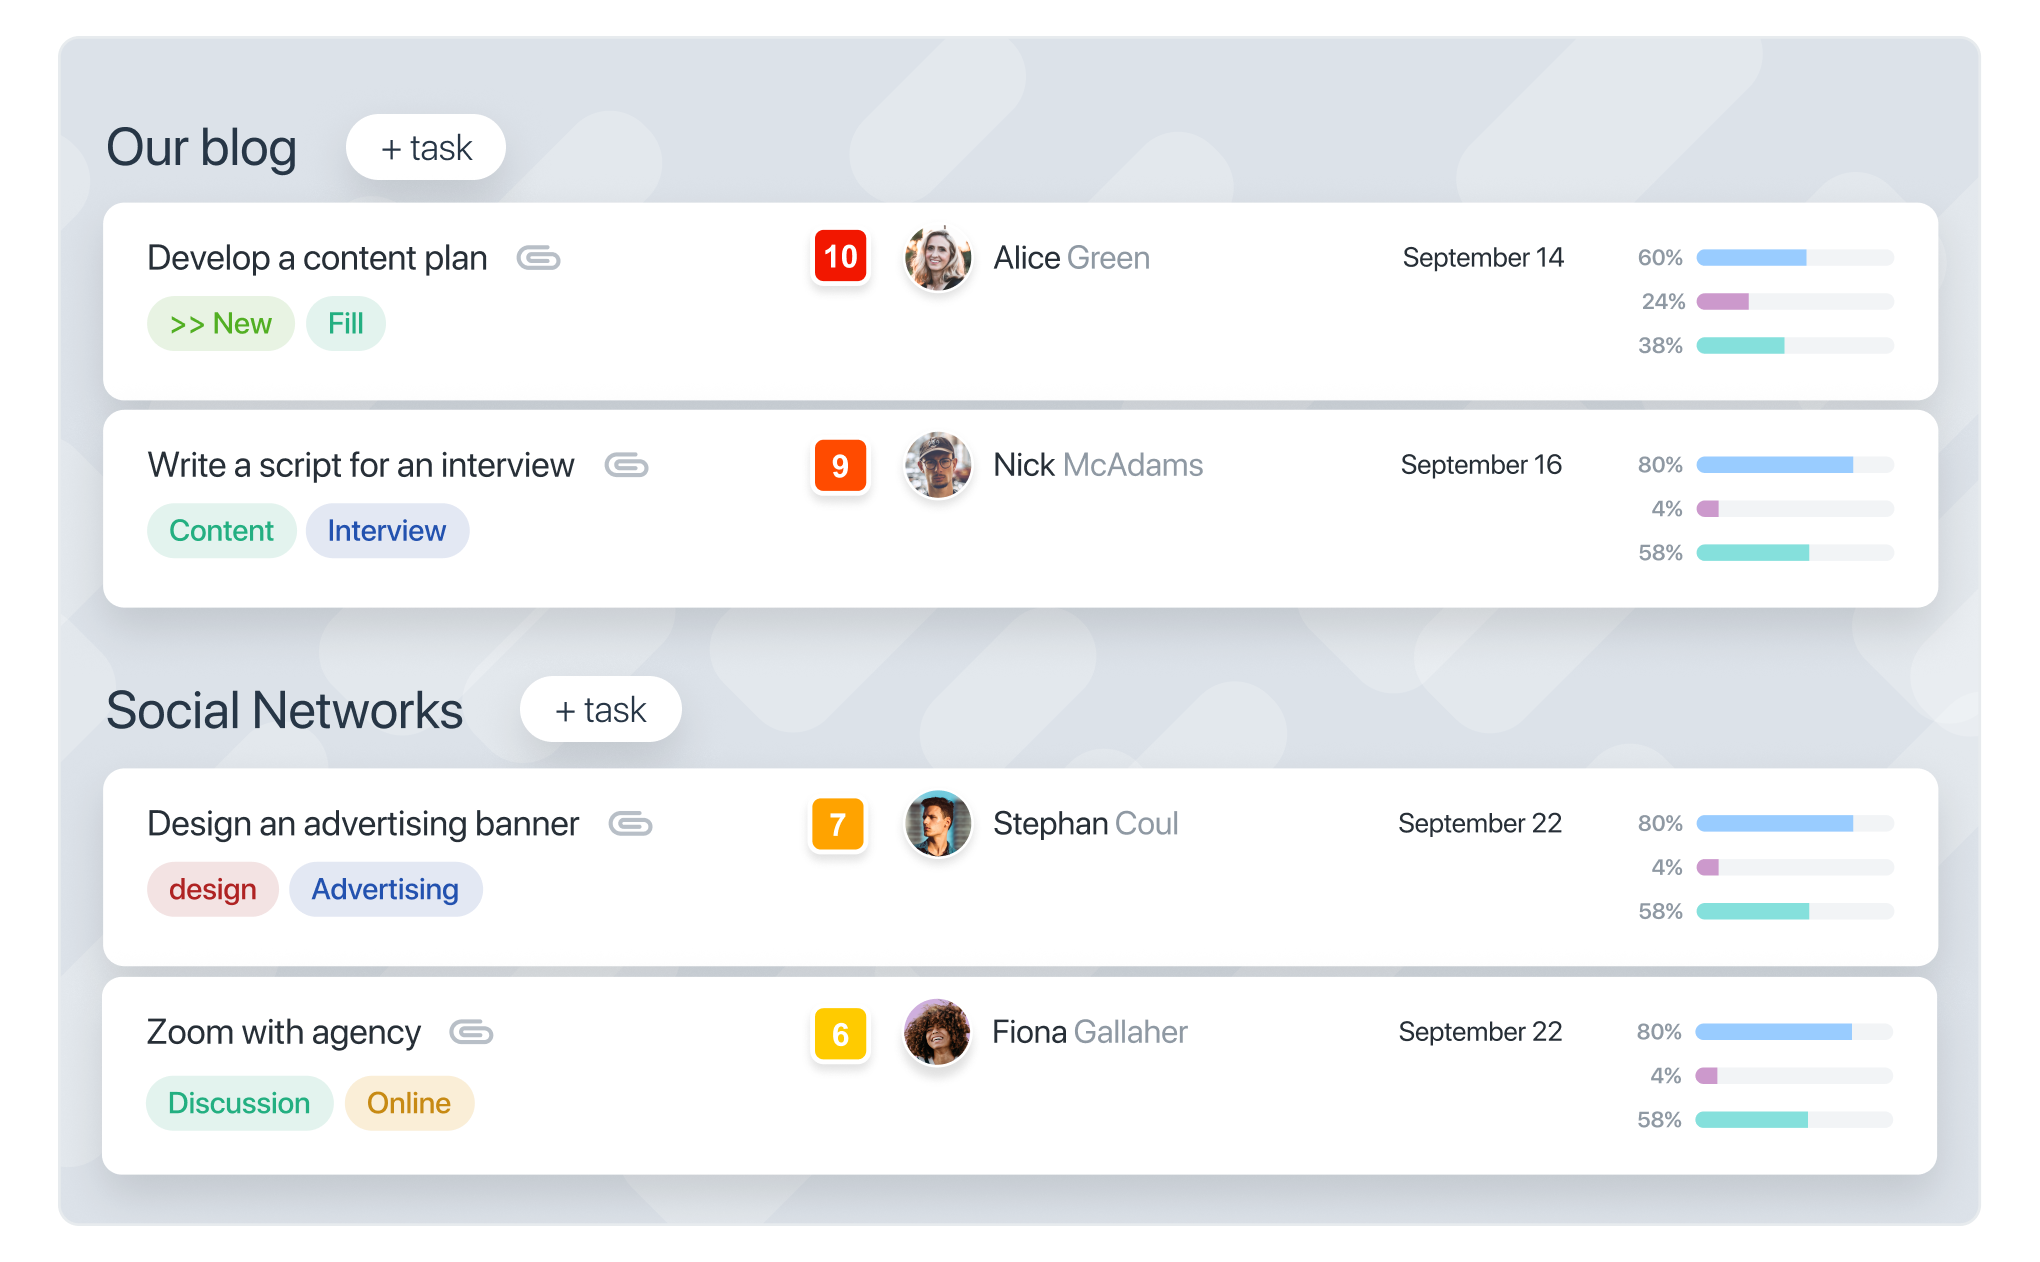Click the ">> New" tag

tap(220, 324)
